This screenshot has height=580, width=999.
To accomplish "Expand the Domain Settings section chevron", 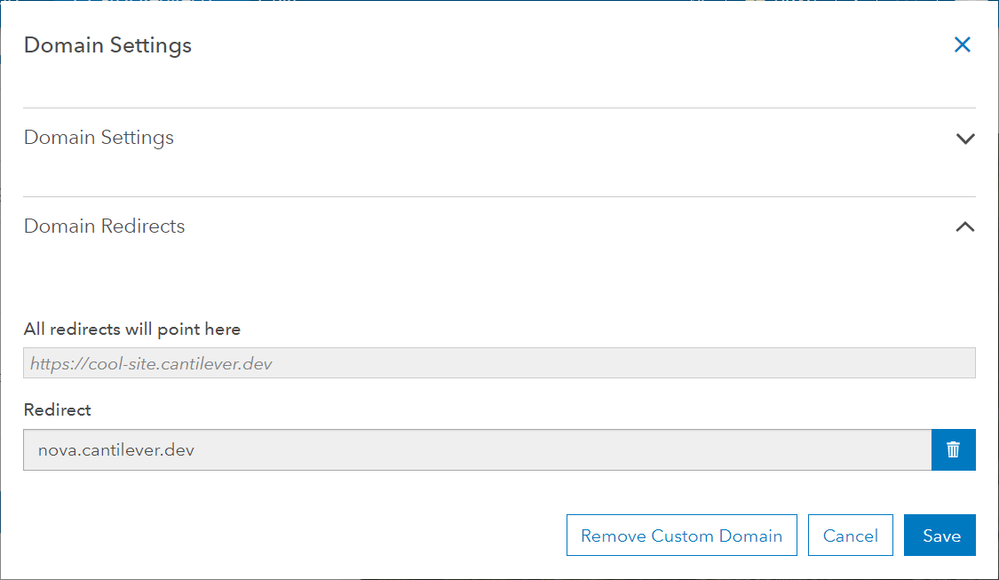I will click(x=965, y=138).
